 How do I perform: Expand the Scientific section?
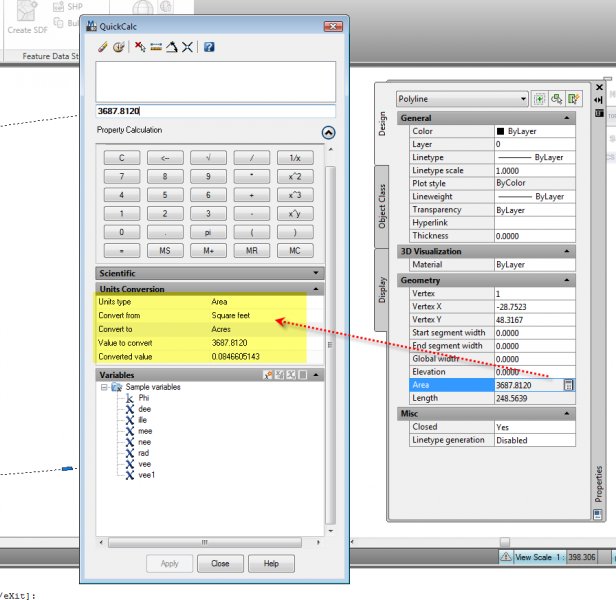click(316, 273)
